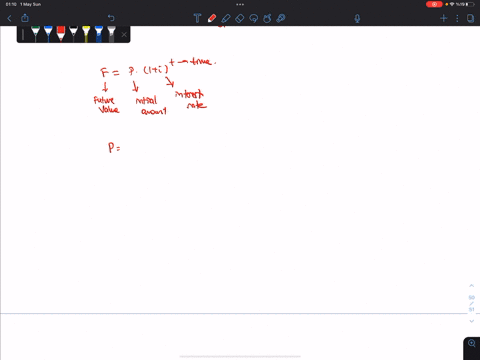Select the red Pen tool
The width and height of the screenshot is (480, 360).
212,18
